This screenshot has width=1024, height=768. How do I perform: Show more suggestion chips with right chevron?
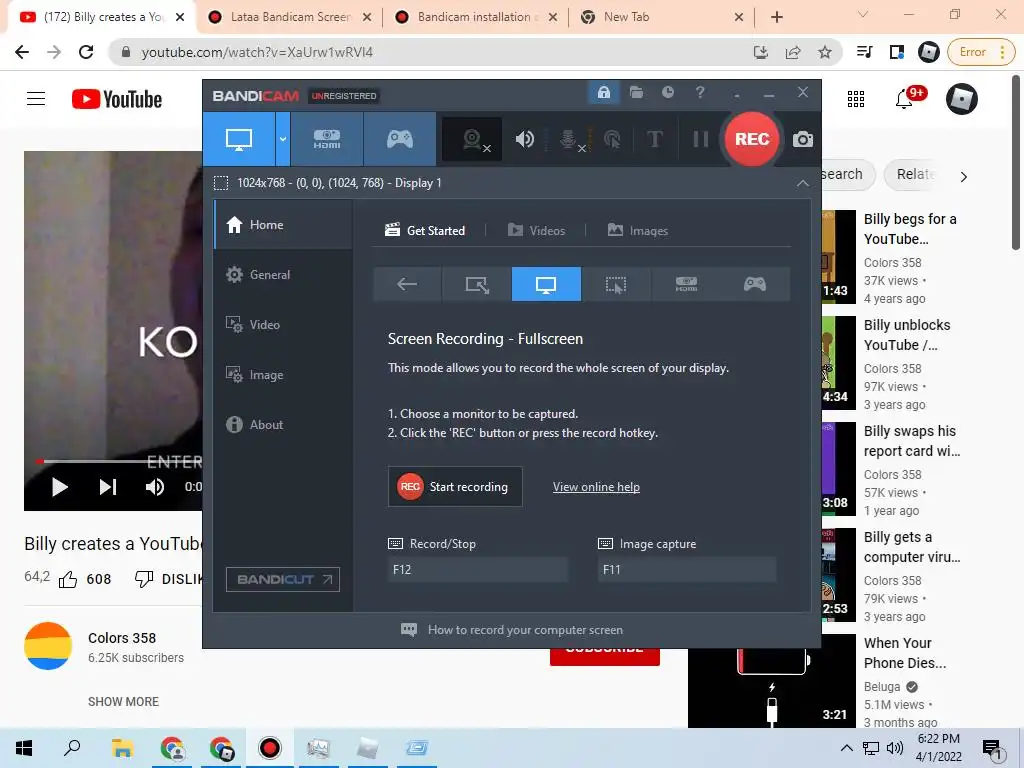pos(964,177)
